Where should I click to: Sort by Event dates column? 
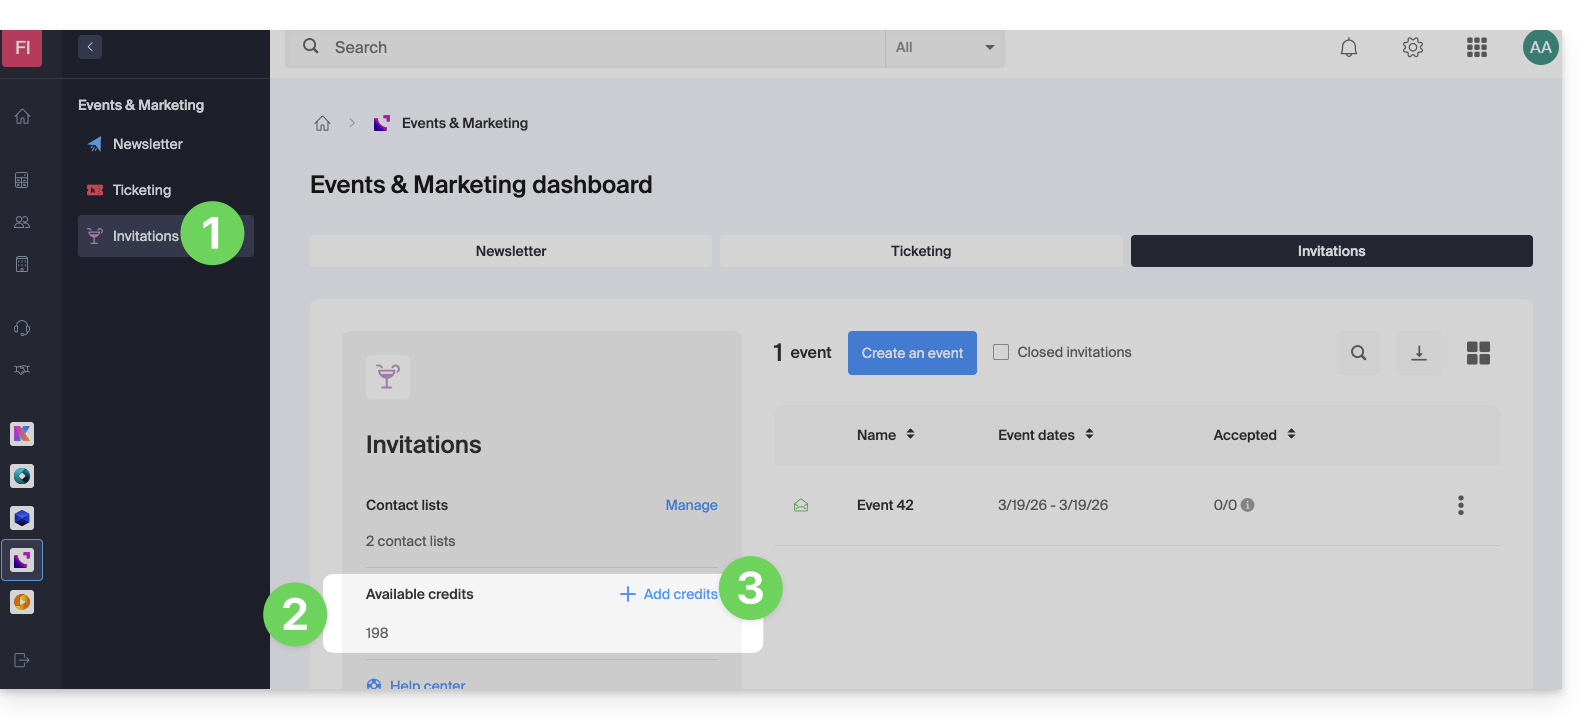point(1045,435)
